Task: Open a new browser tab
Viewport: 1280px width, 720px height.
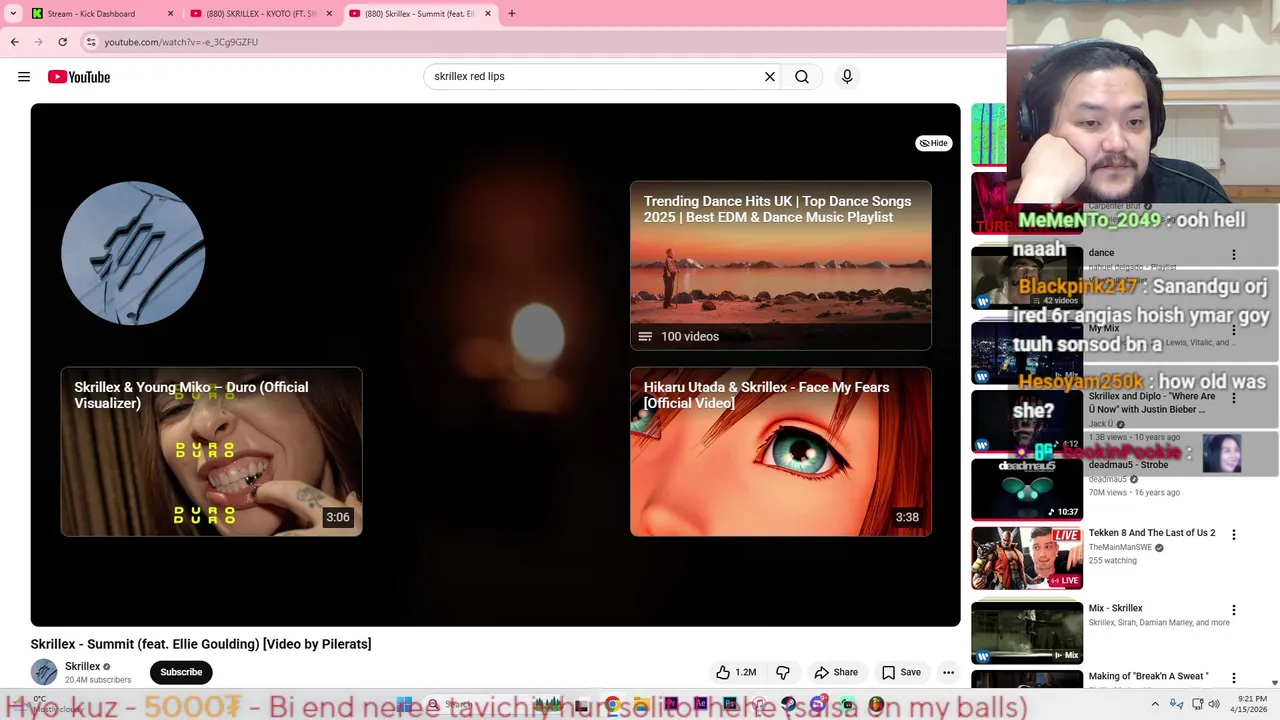Action: (x=512, y=14)
